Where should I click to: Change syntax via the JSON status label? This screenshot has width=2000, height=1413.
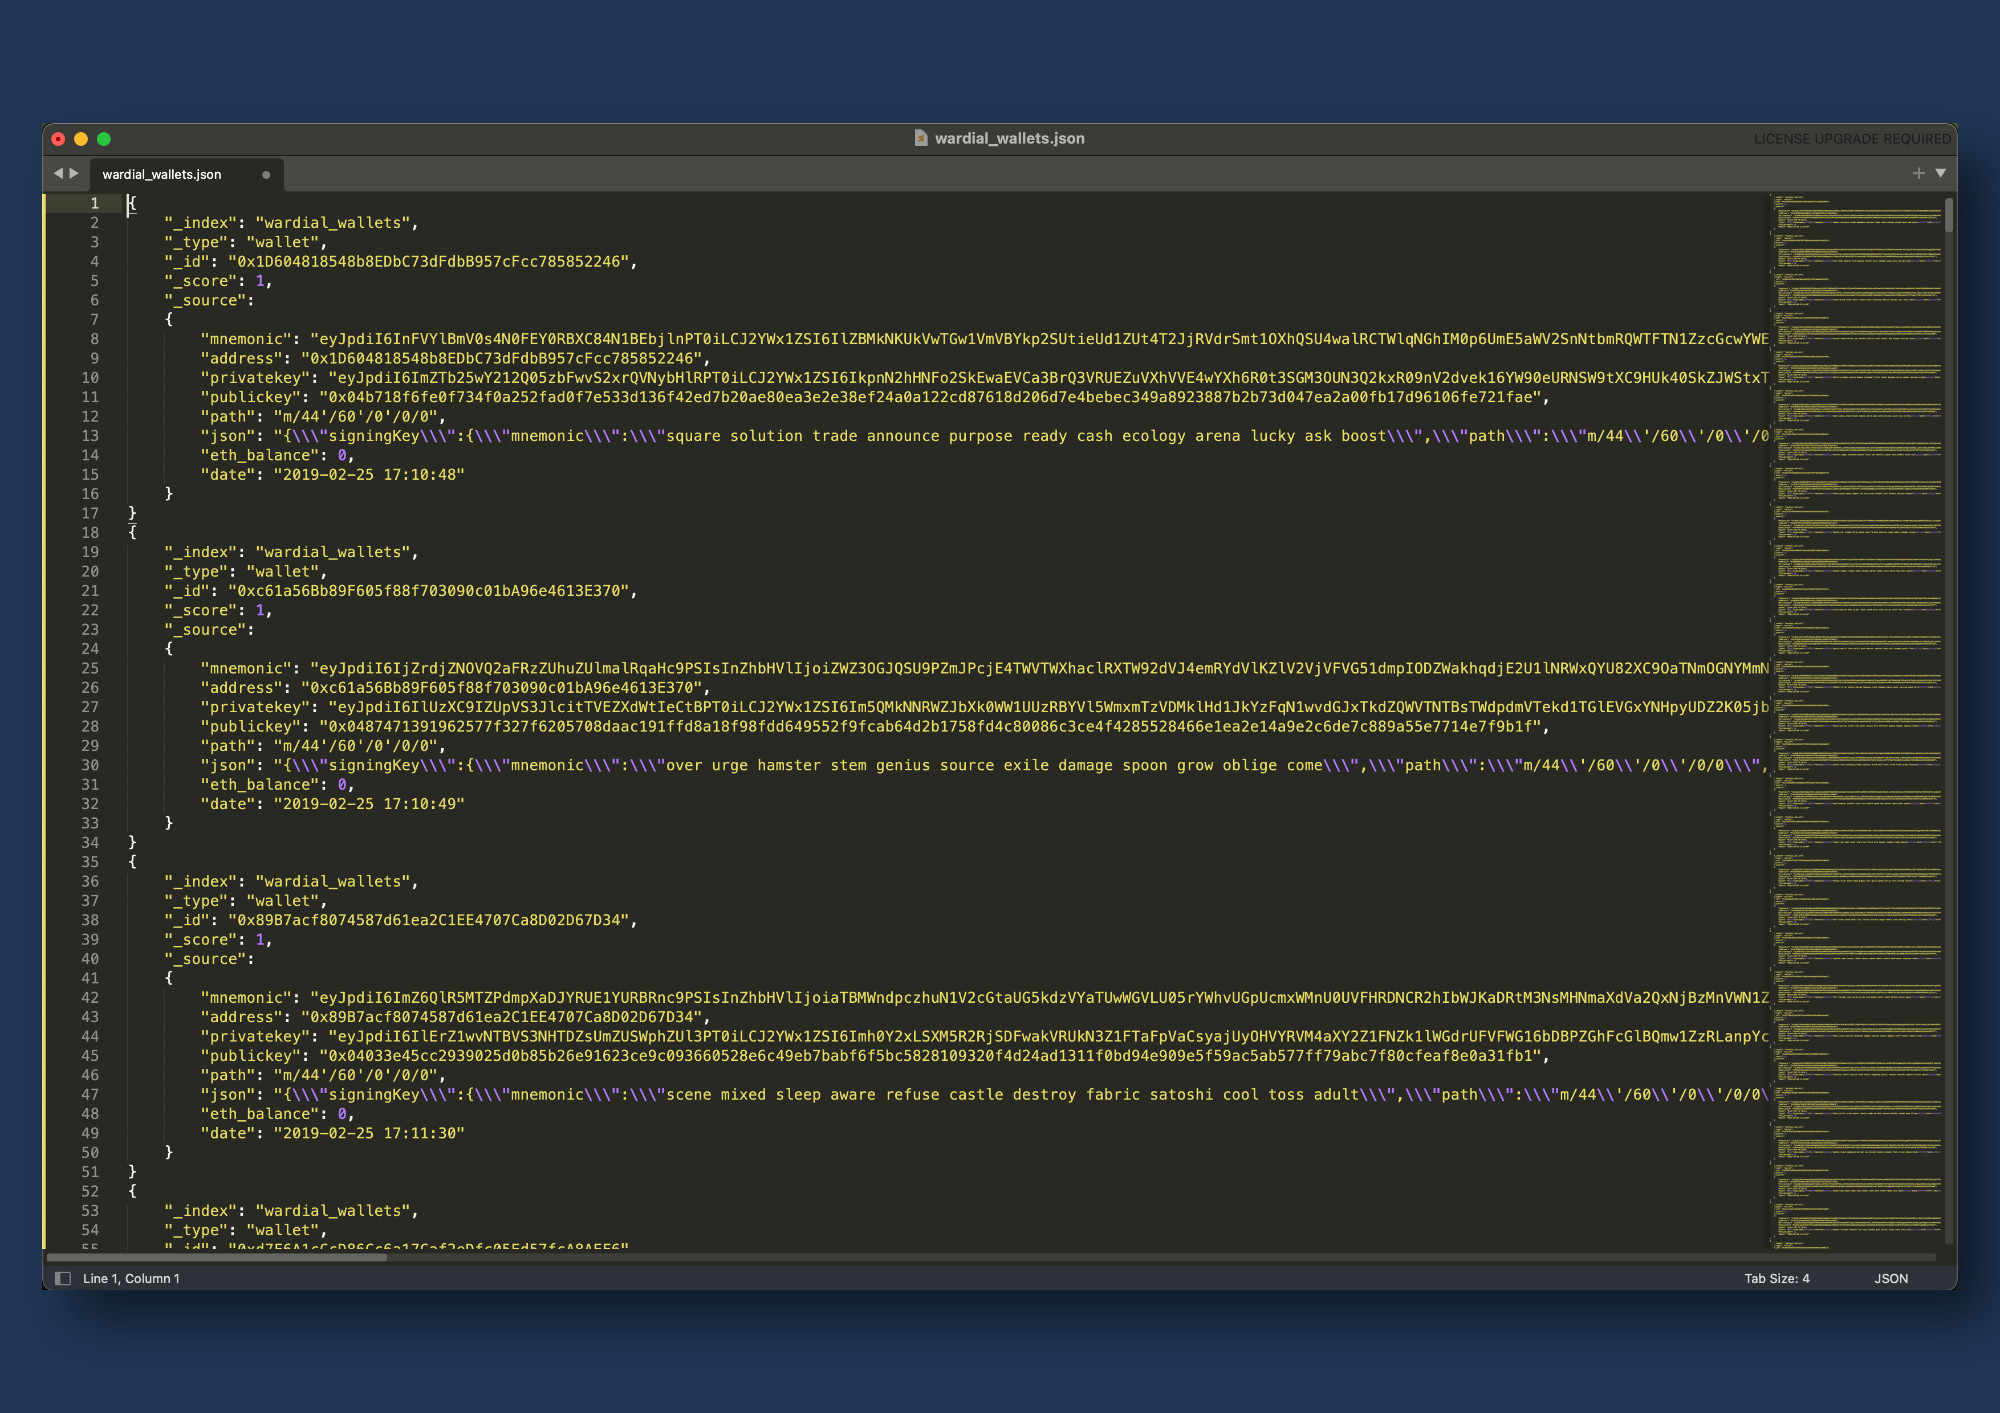tap(1891, 1278)
